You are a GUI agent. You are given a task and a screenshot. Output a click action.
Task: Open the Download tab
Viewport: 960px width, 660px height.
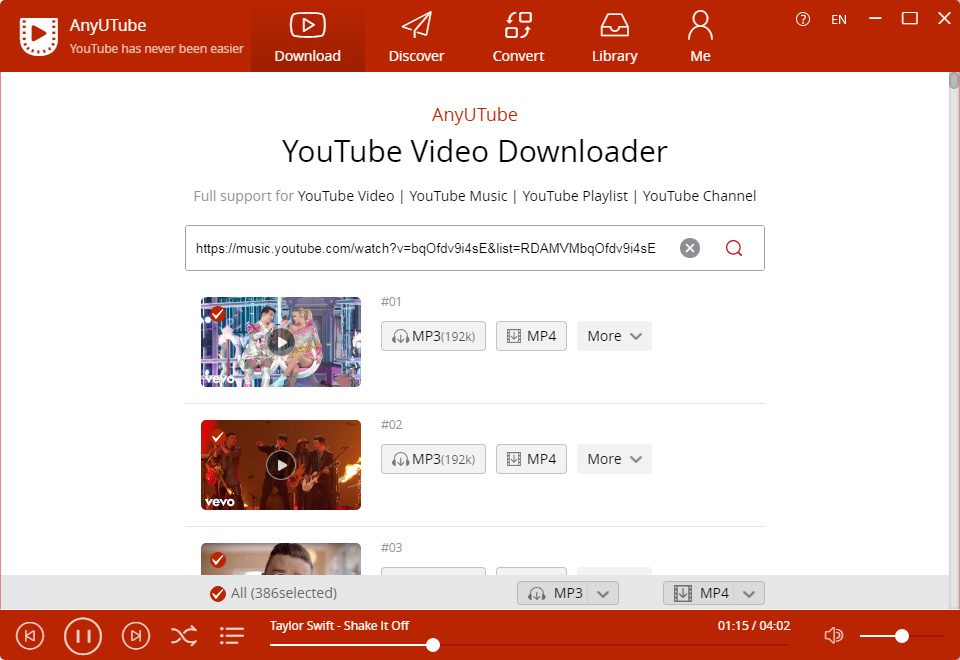pos(307,37)
